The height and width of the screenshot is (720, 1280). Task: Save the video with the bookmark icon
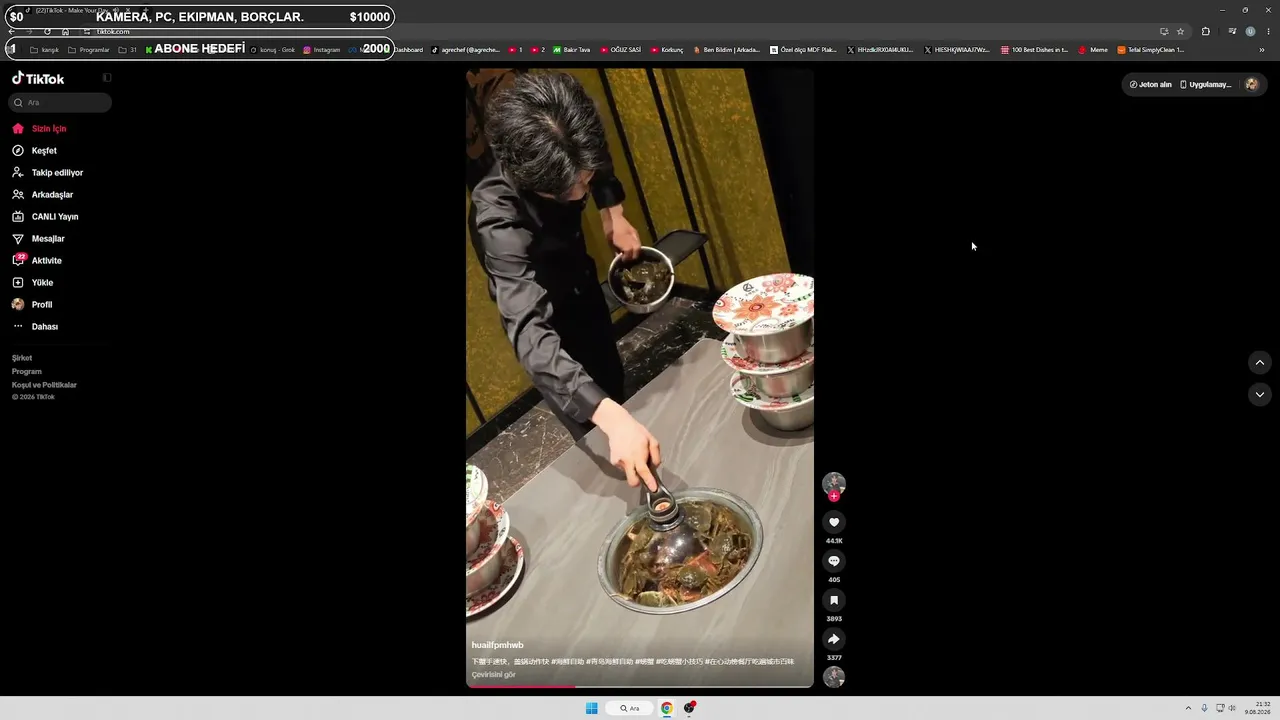(834, 600)
